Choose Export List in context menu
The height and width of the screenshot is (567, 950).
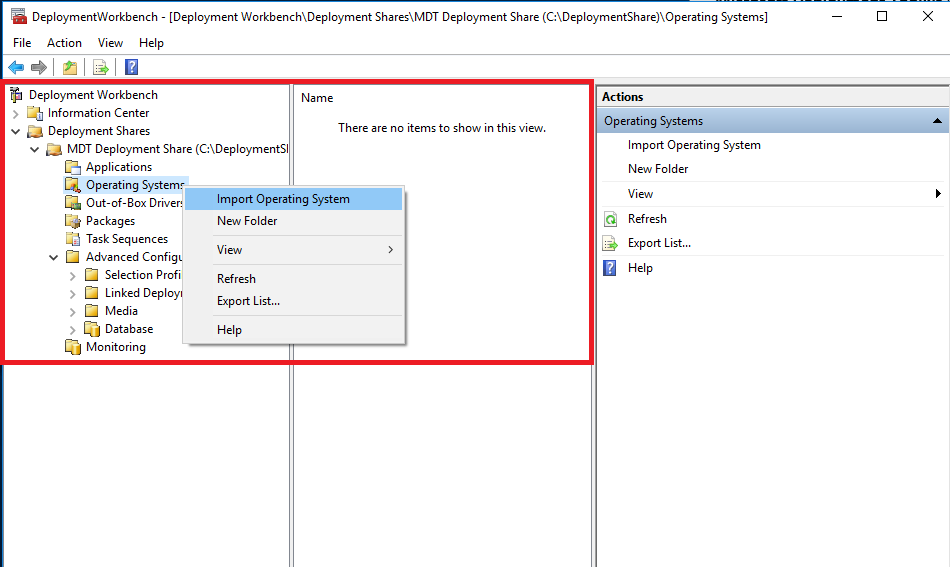pos(293,300)
